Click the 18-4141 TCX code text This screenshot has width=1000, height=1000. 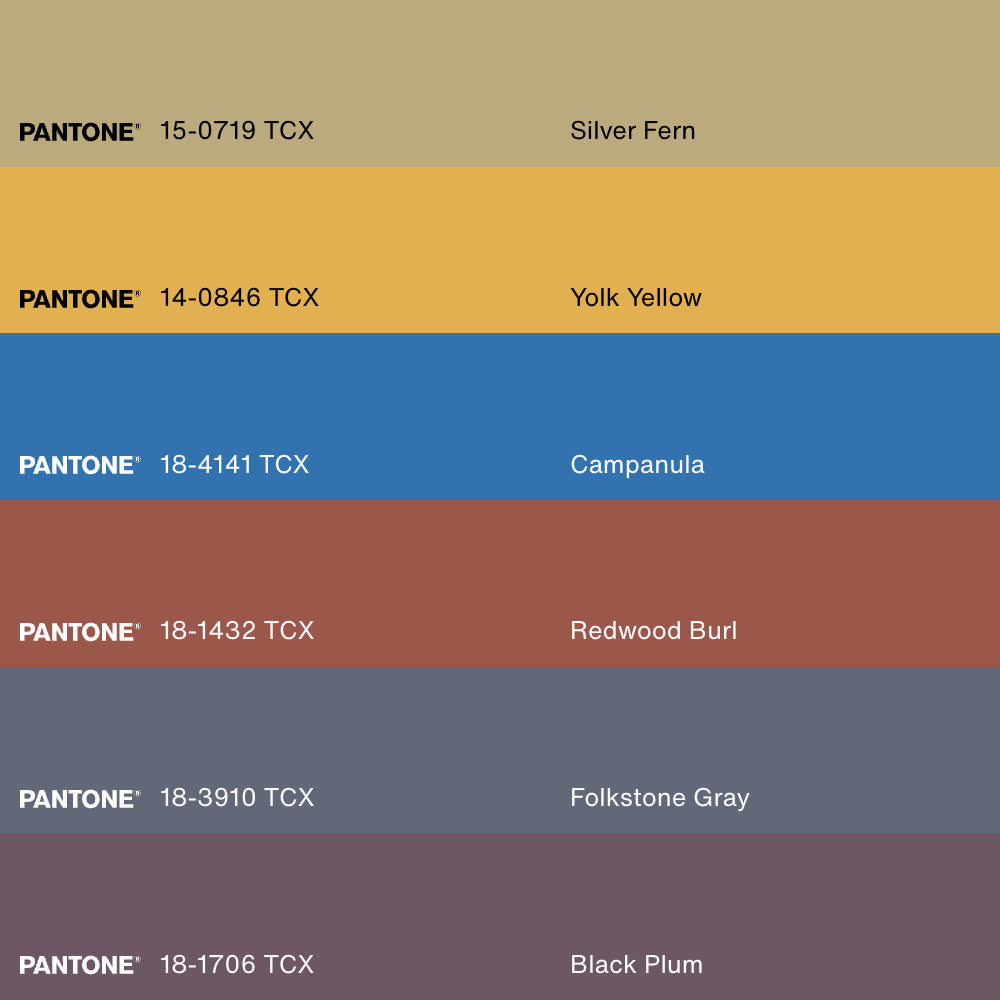(x=235, y=464)
